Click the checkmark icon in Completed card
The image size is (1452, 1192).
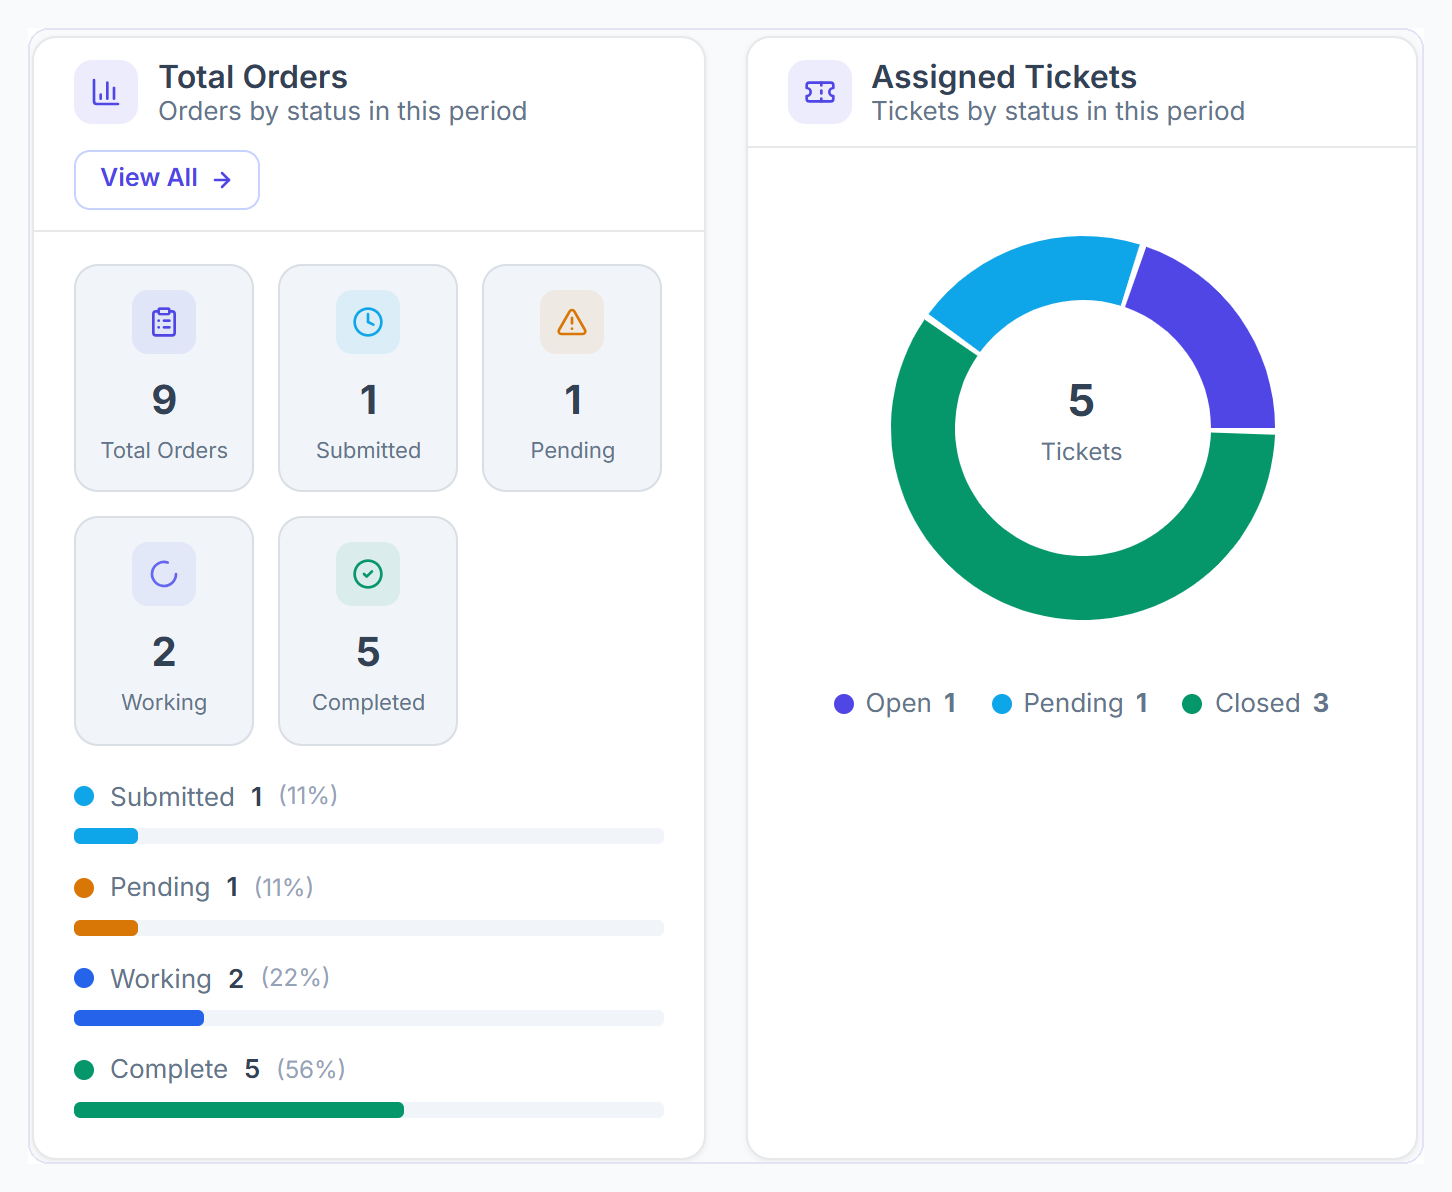click(368, 574)
